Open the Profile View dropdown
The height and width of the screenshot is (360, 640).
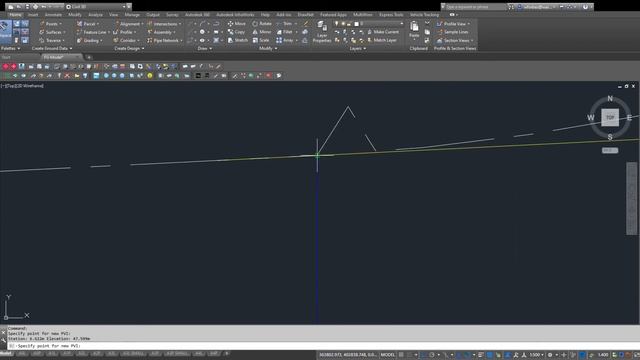pos(453,24)
